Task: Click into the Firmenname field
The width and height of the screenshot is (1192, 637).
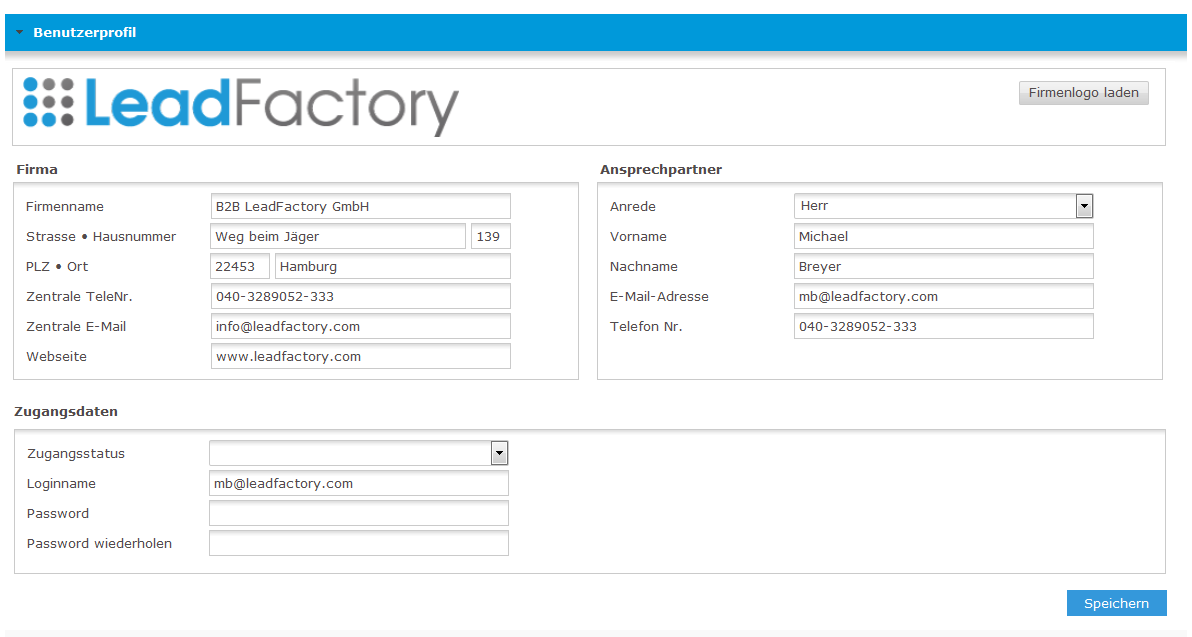Action: 360,206
